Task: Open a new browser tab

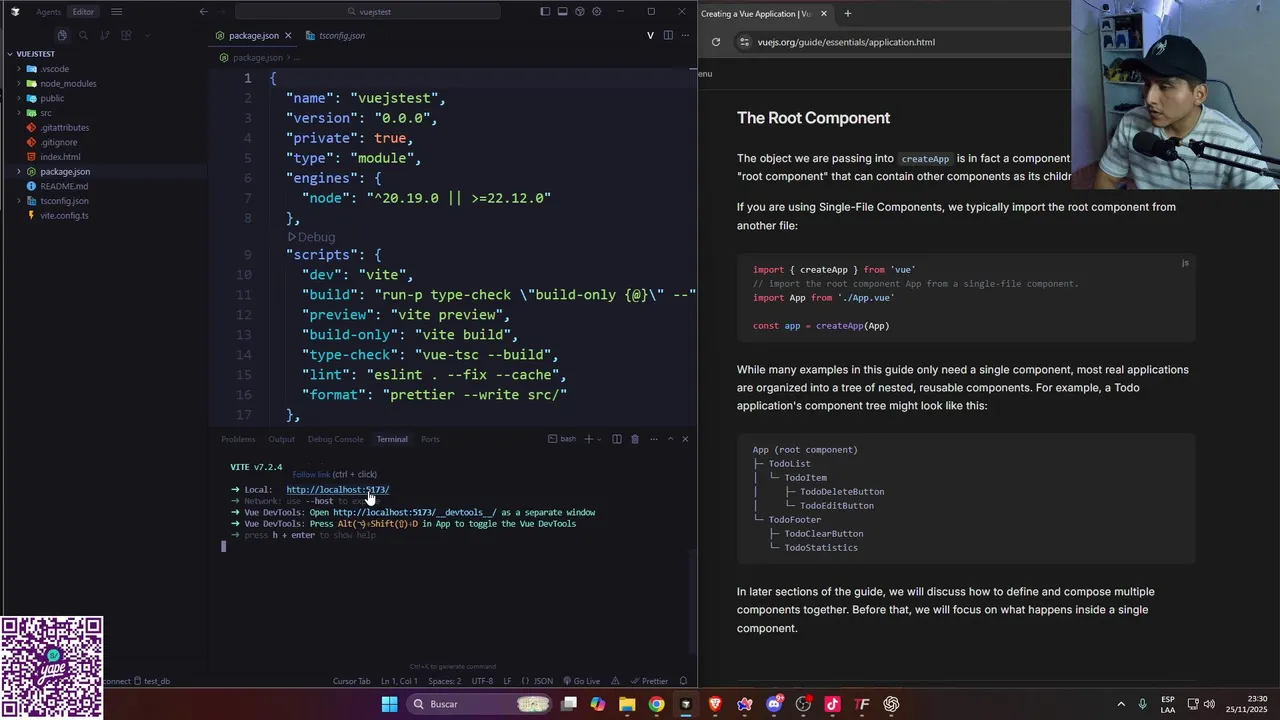Action: click(847, 14)
